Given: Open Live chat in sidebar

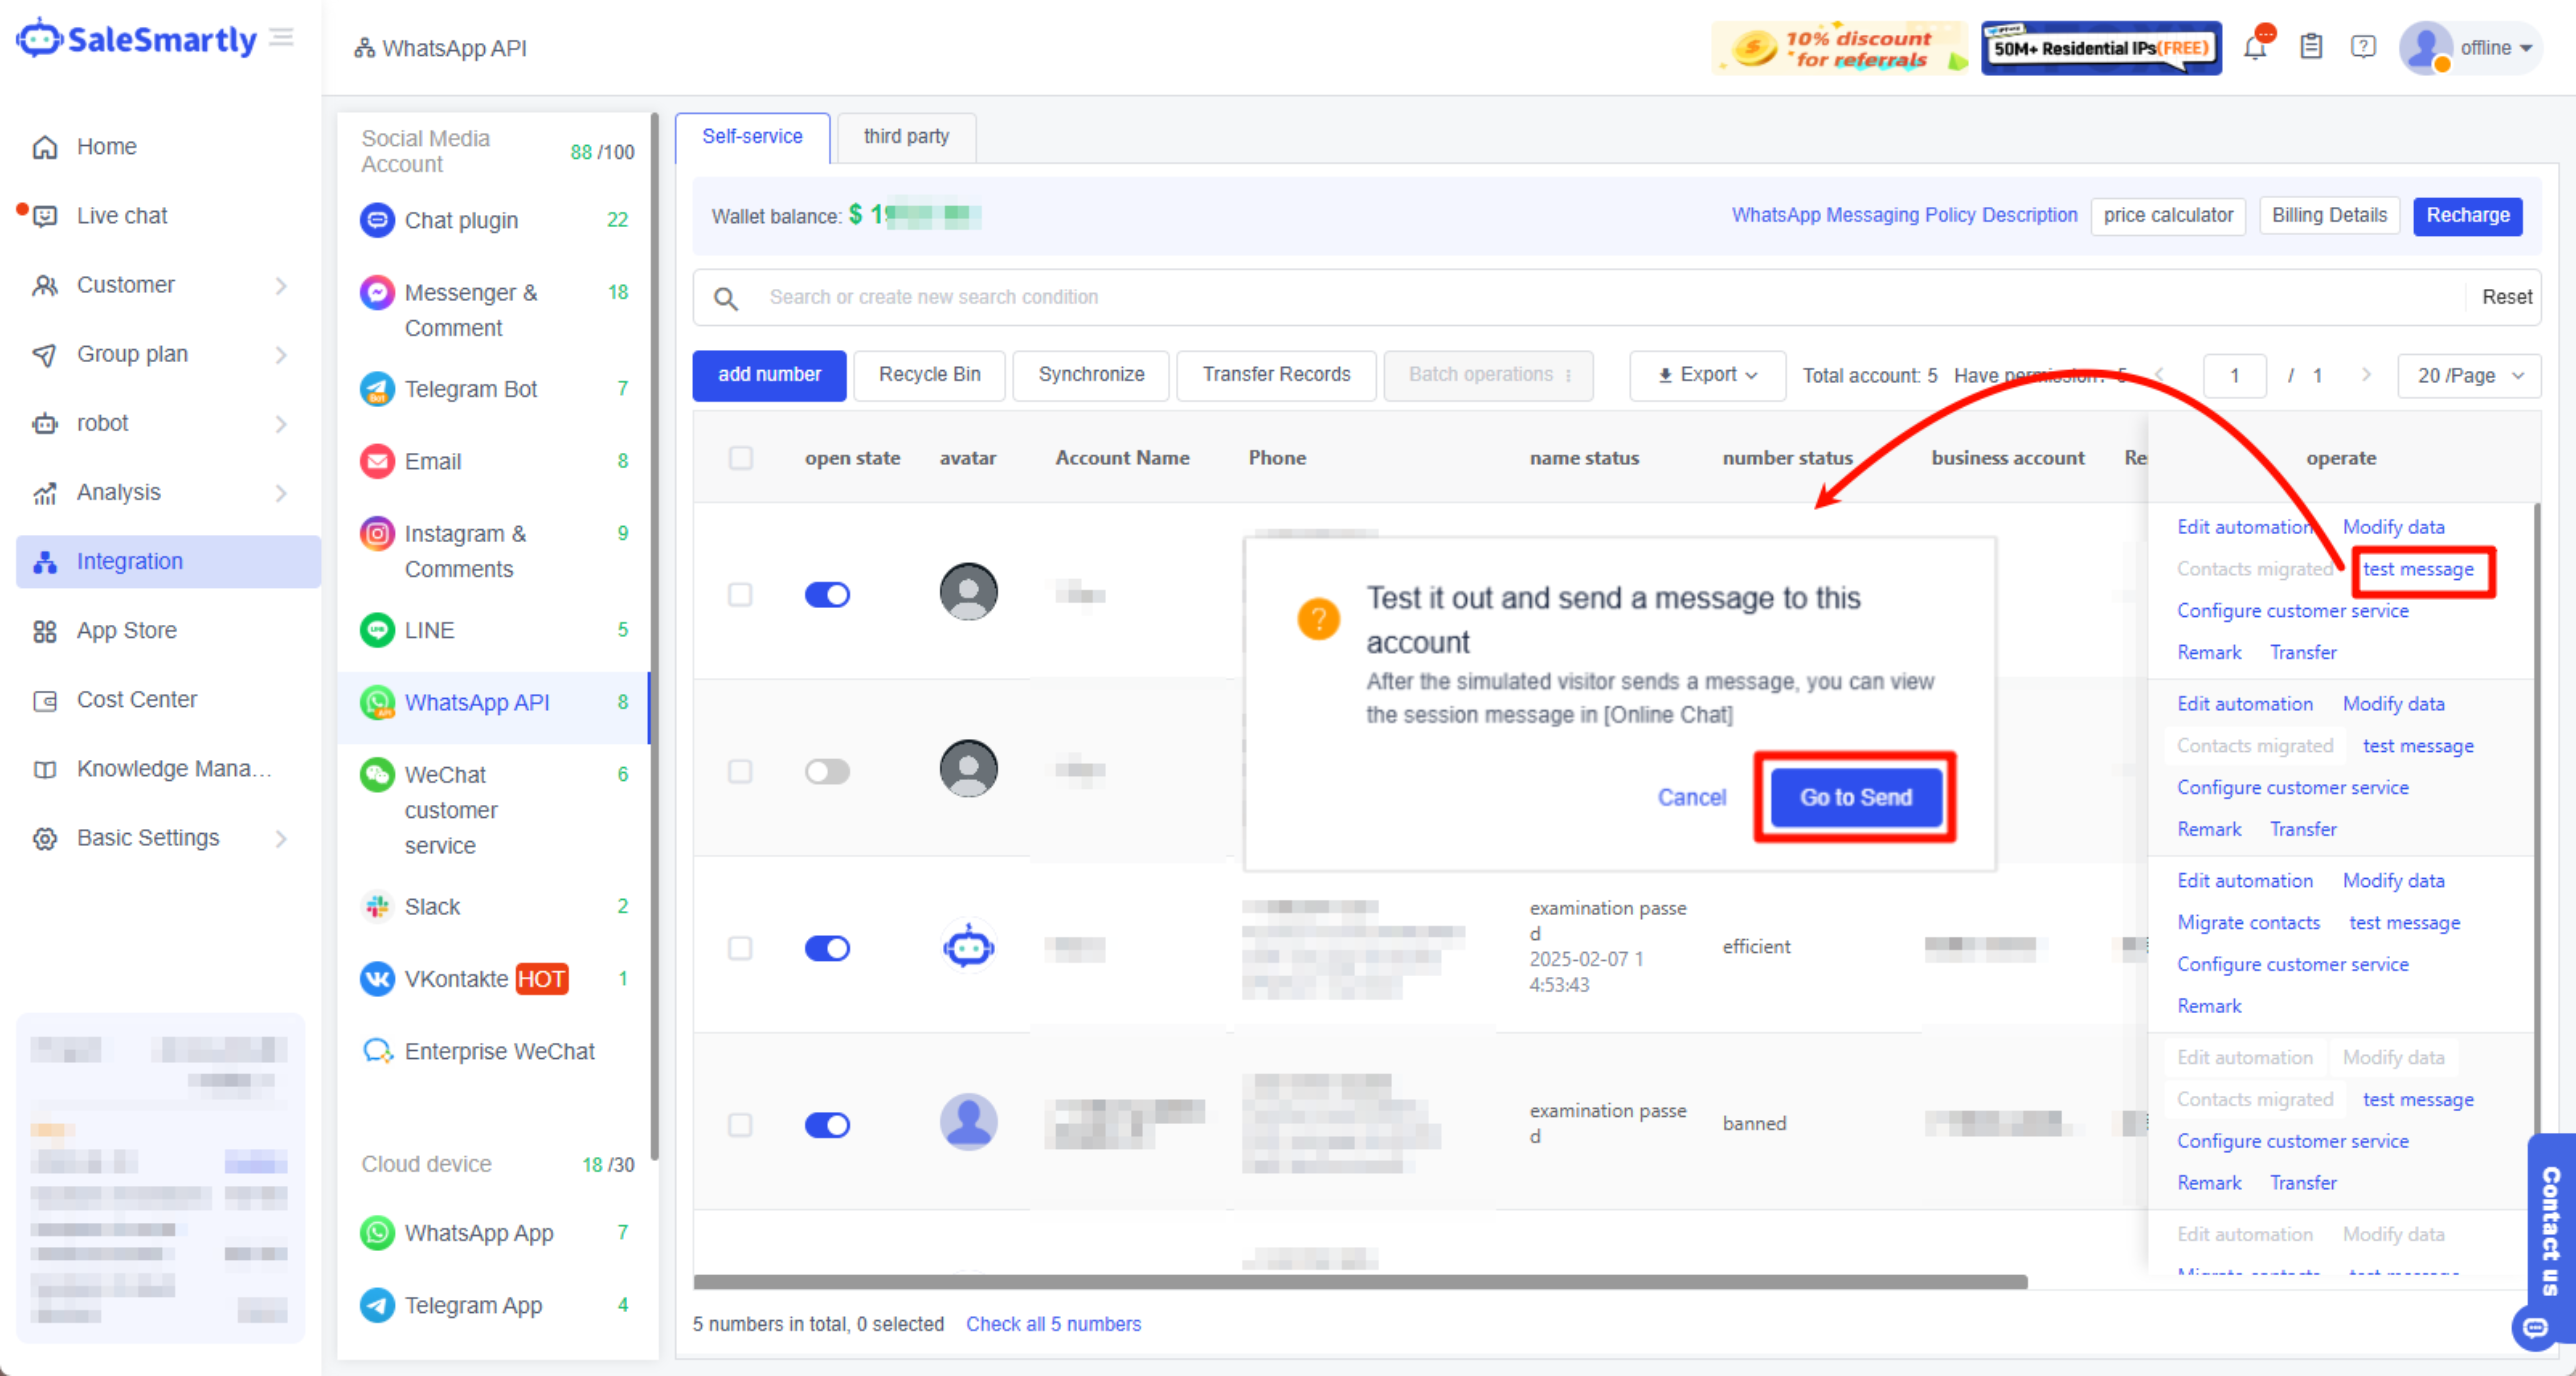Looking at the screenshot, I should tap(122, 216).
